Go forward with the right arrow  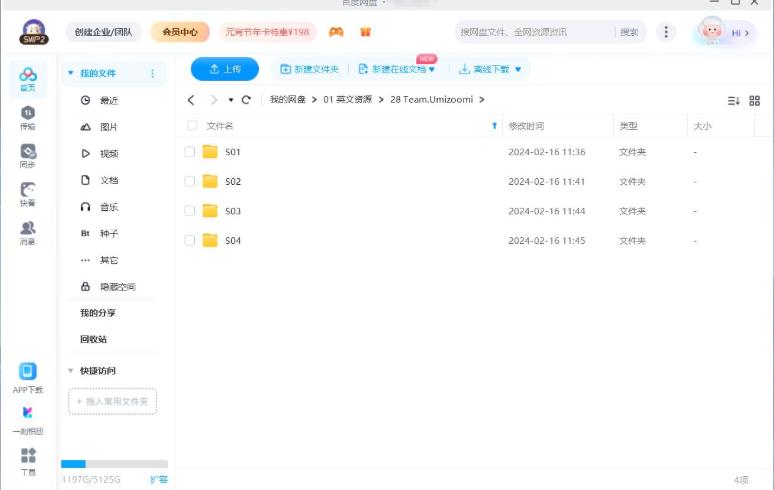tap(213, 100)
